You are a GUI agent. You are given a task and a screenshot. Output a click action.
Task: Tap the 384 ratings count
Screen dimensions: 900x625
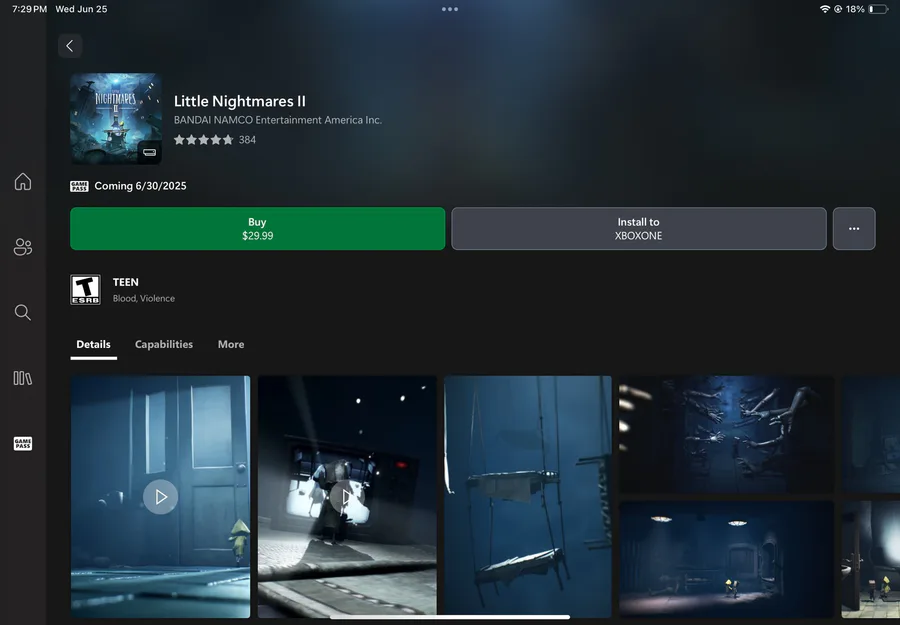coord(247,139)
